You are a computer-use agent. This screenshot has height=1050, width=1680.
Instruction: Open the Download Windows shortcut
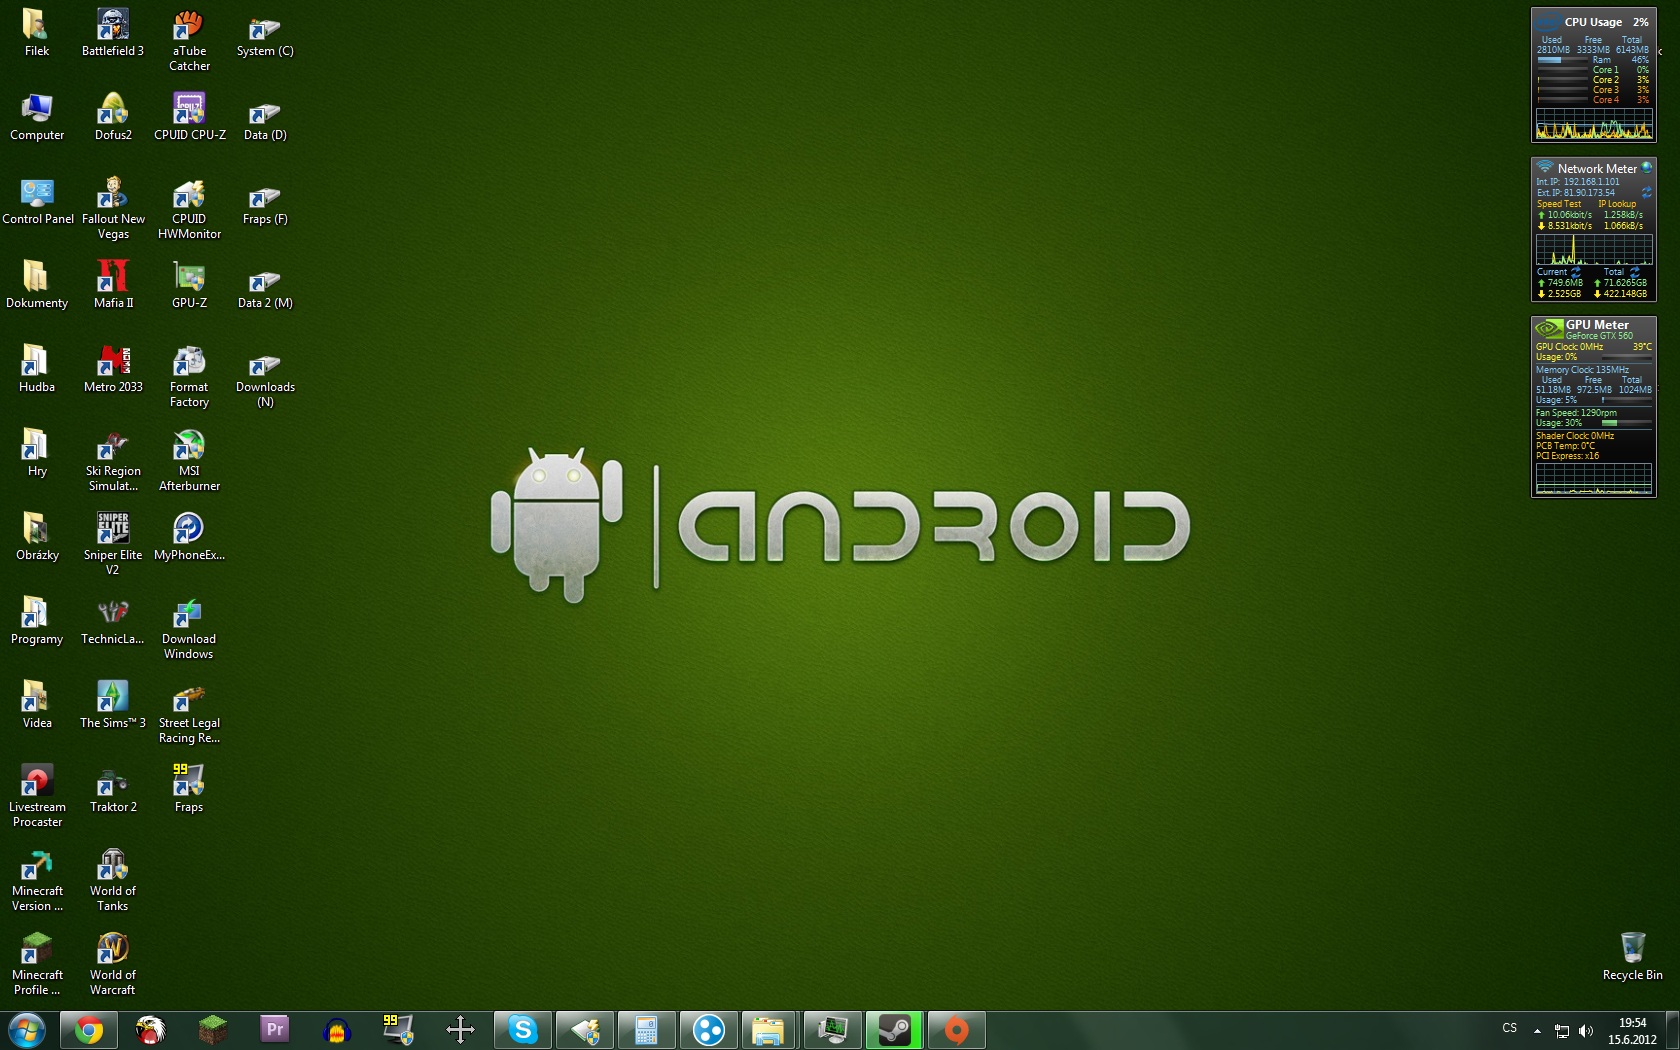point(189,628)
